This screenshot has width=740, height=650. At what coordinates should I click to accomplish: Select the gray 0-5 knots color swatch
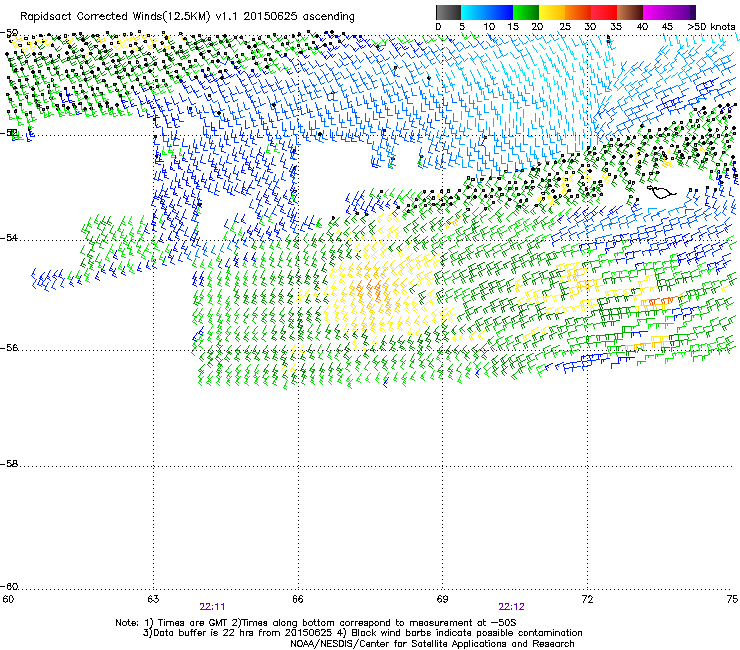[448, 12]
